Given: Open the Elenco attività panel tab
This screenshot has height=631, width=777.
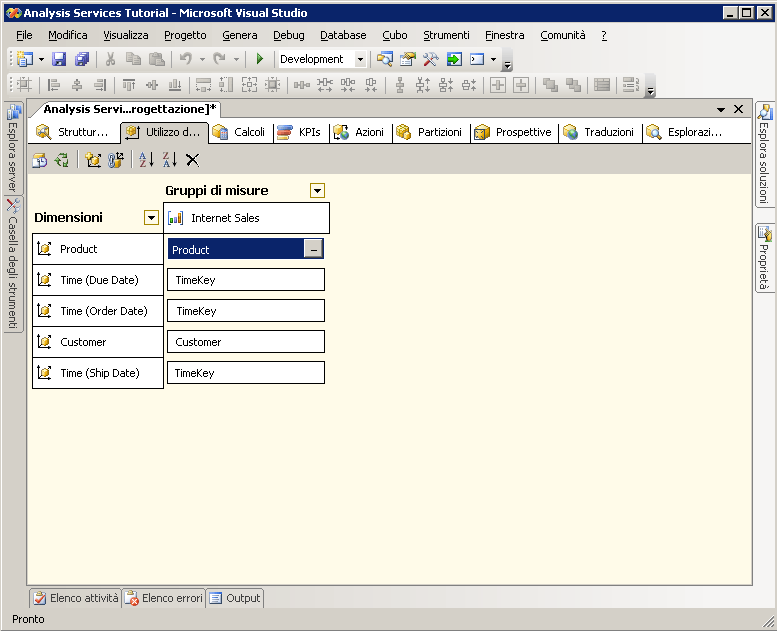Looking at the screenshot, I should pyautogui.click(x=76, y=598).
